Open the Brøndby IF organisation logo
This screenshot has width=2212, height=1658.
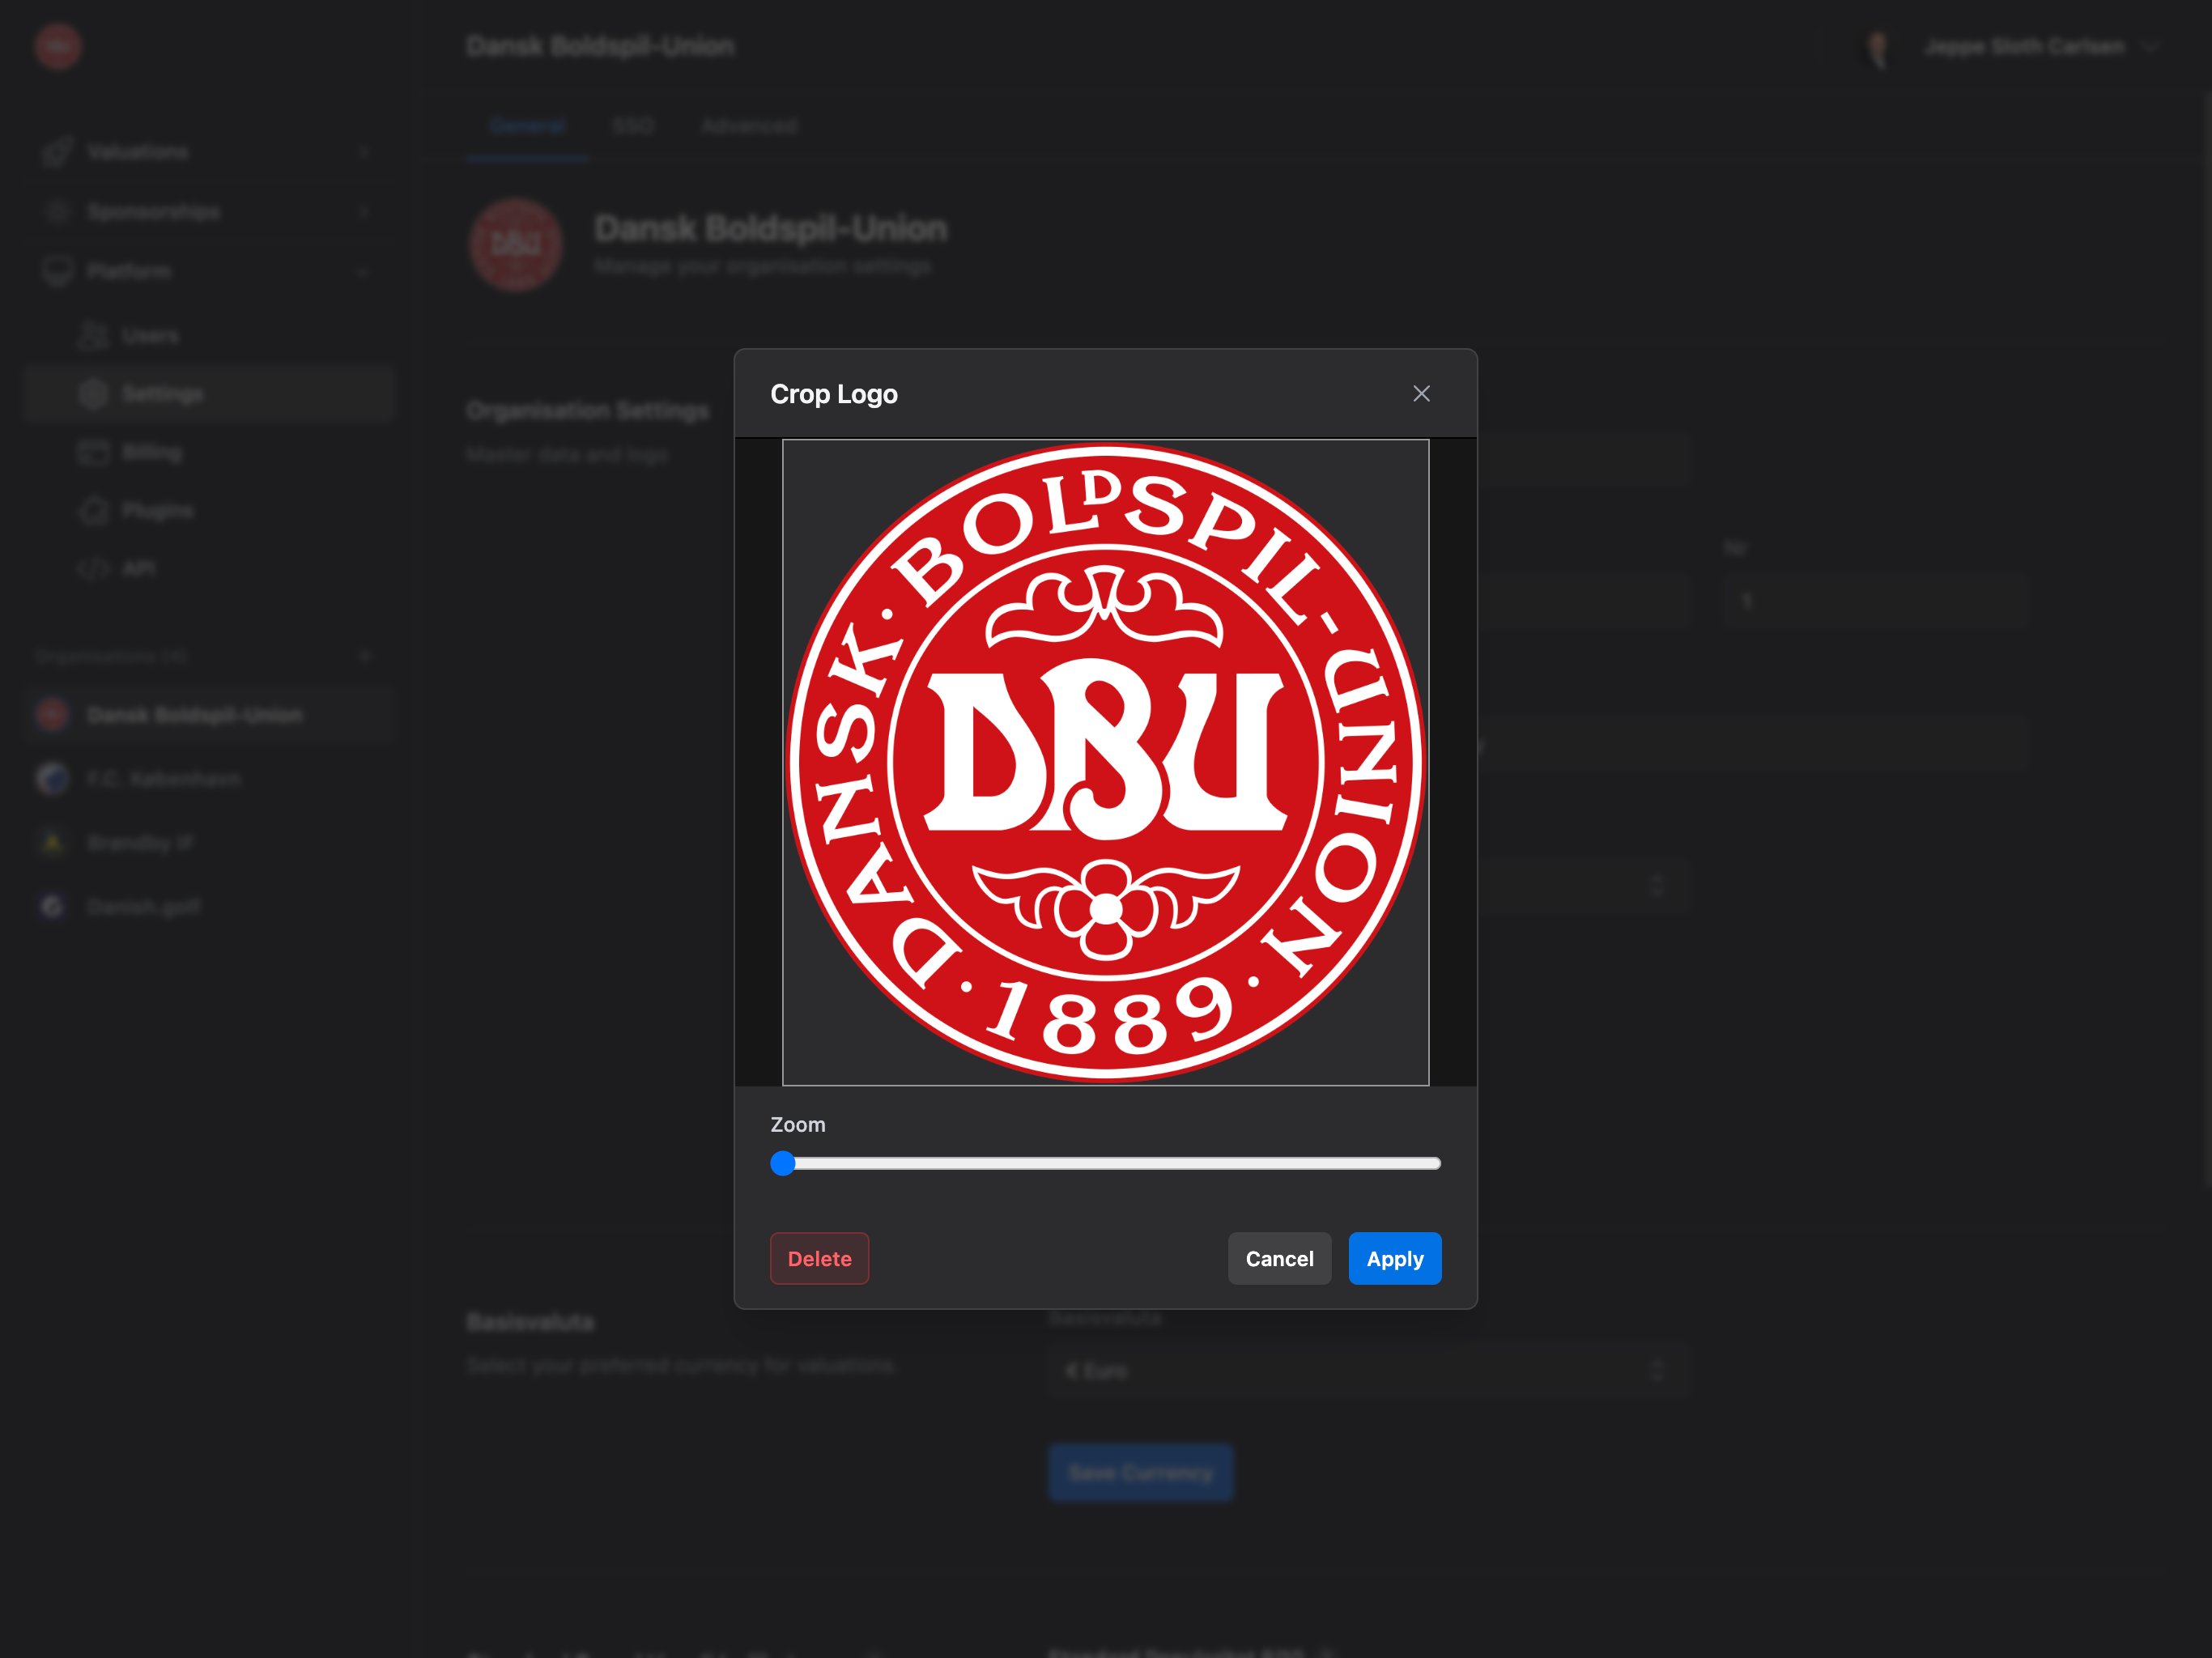pos(52,842)
